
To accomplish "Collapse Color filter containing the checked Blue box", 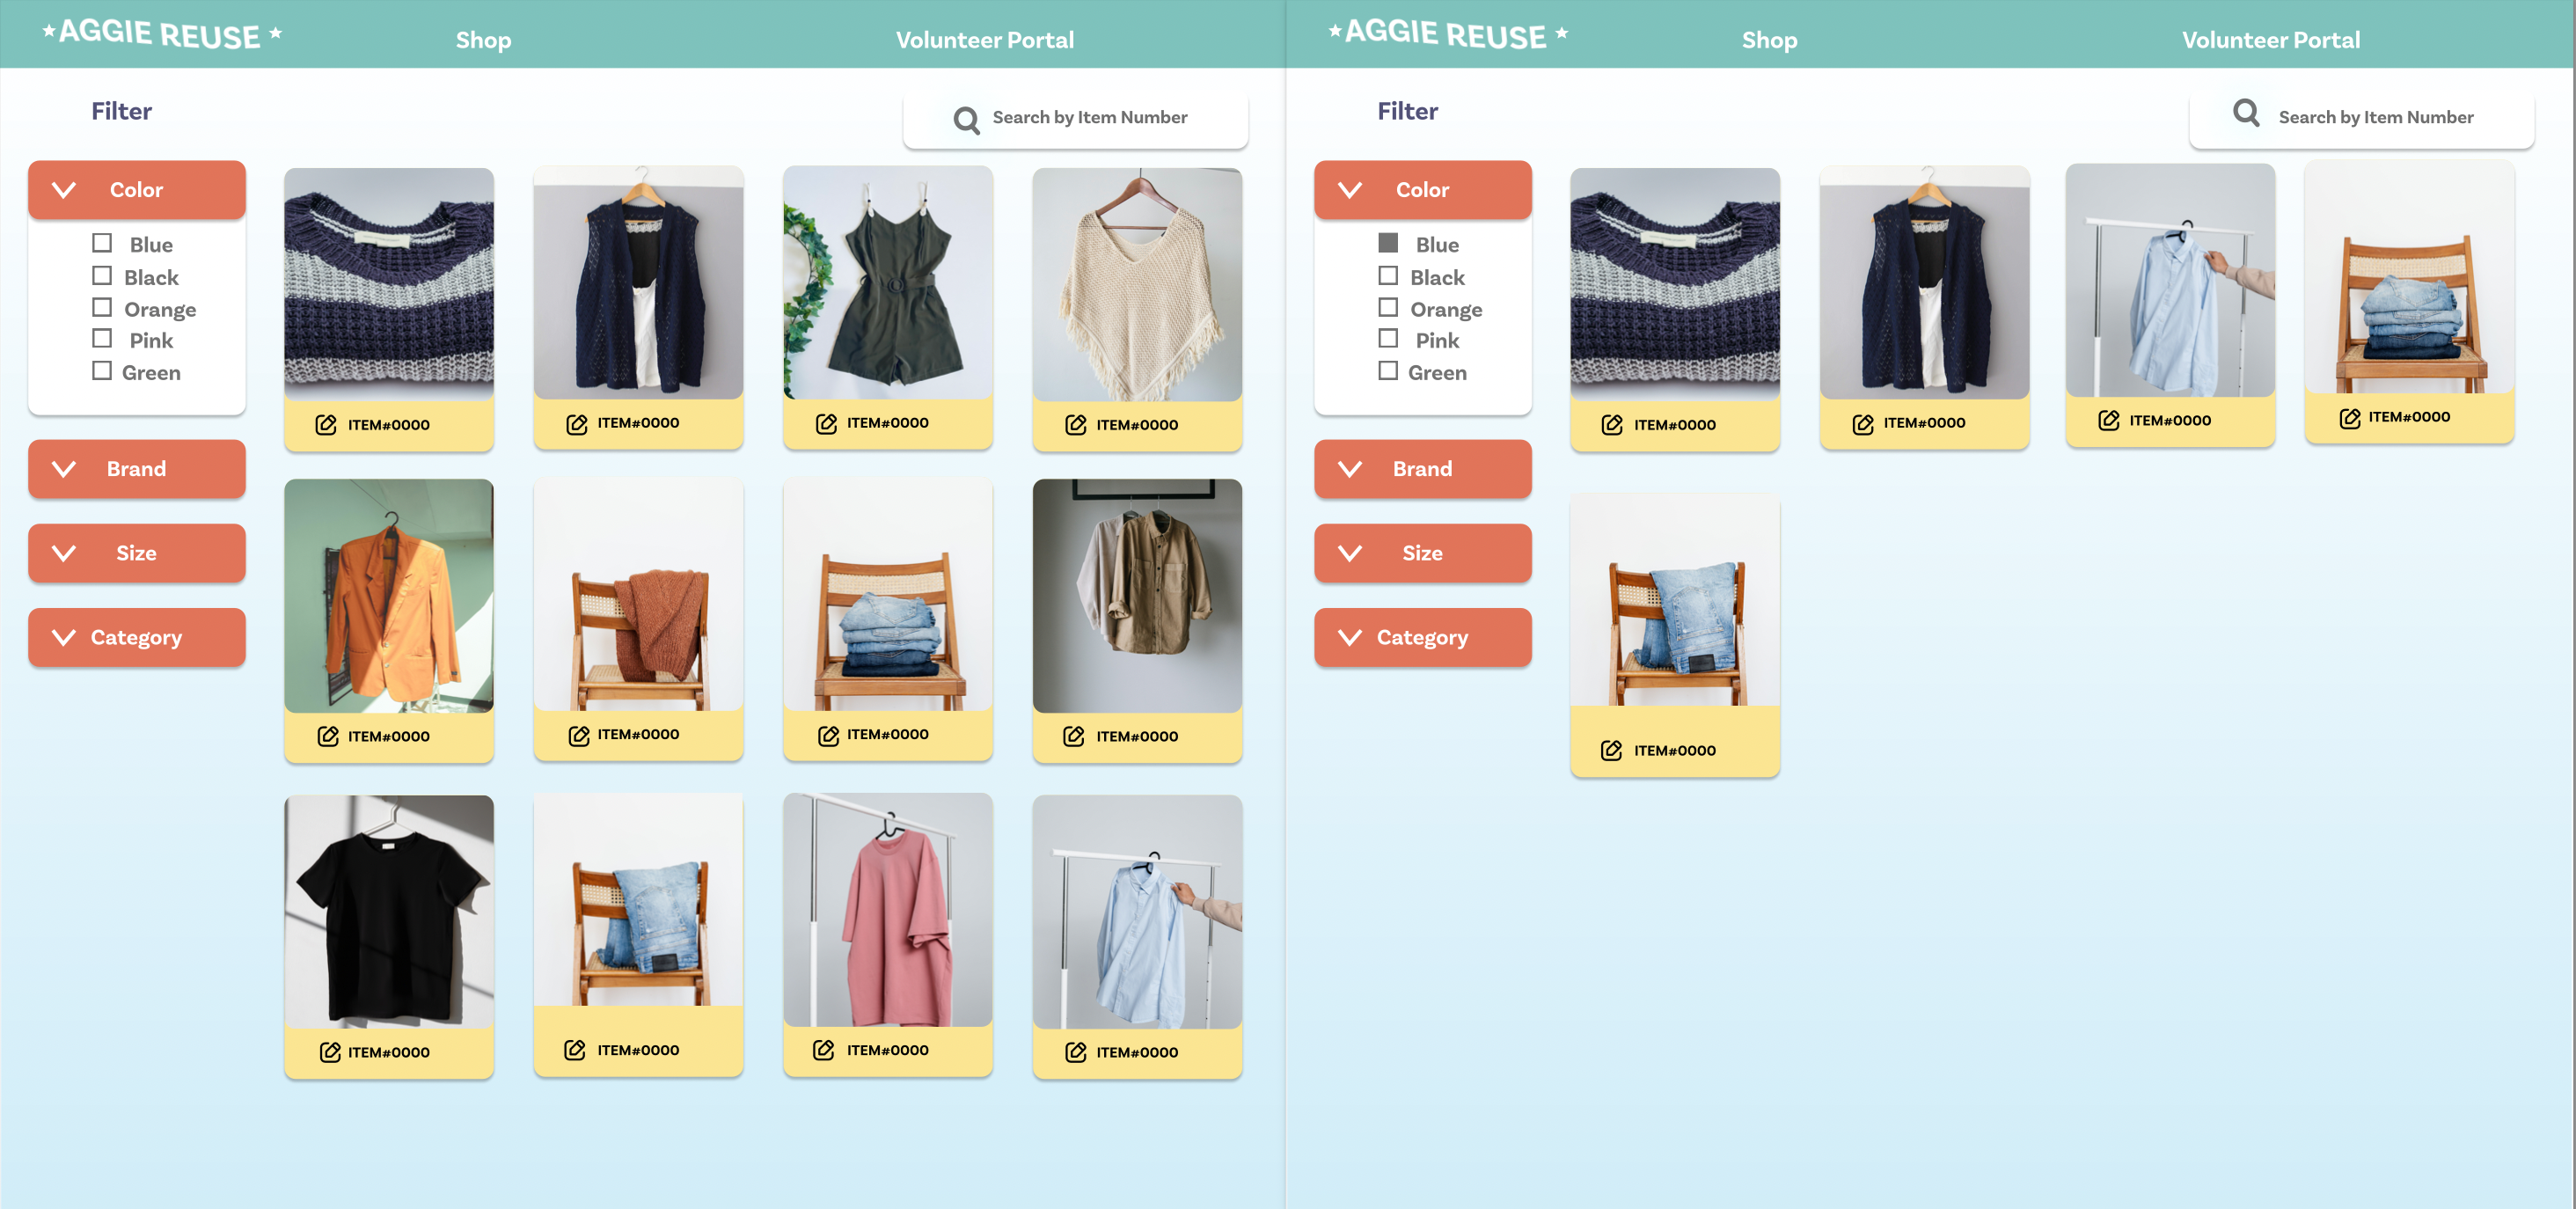I will click(1421, 190).
